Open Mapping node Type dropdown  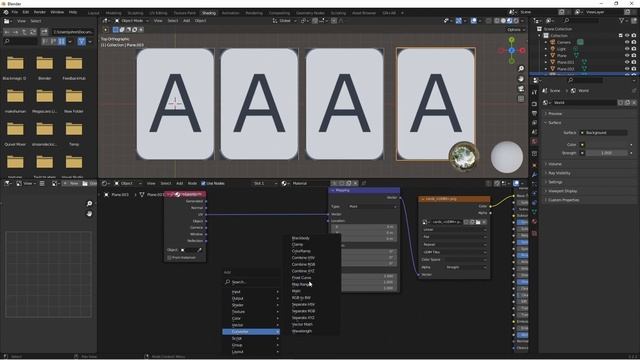(x=372, y=207)
